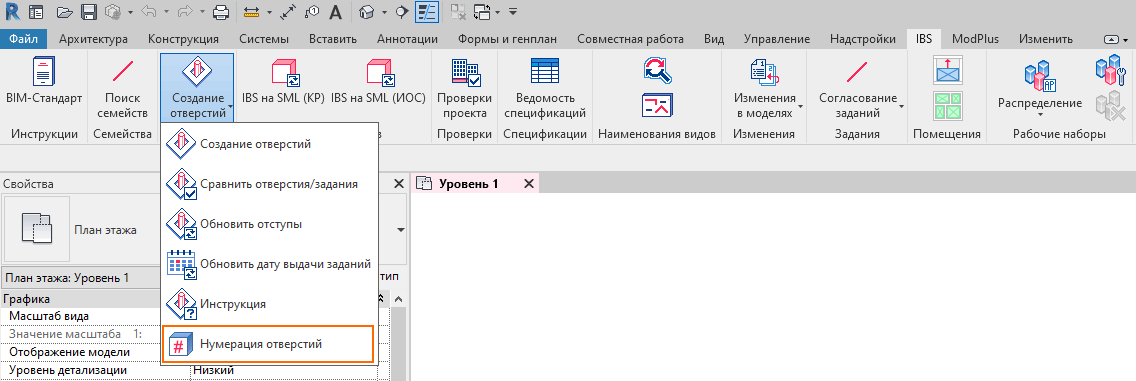Select the Aligned Dimension tool
This screenshot has height=381, width=1136.
(287, 12)
